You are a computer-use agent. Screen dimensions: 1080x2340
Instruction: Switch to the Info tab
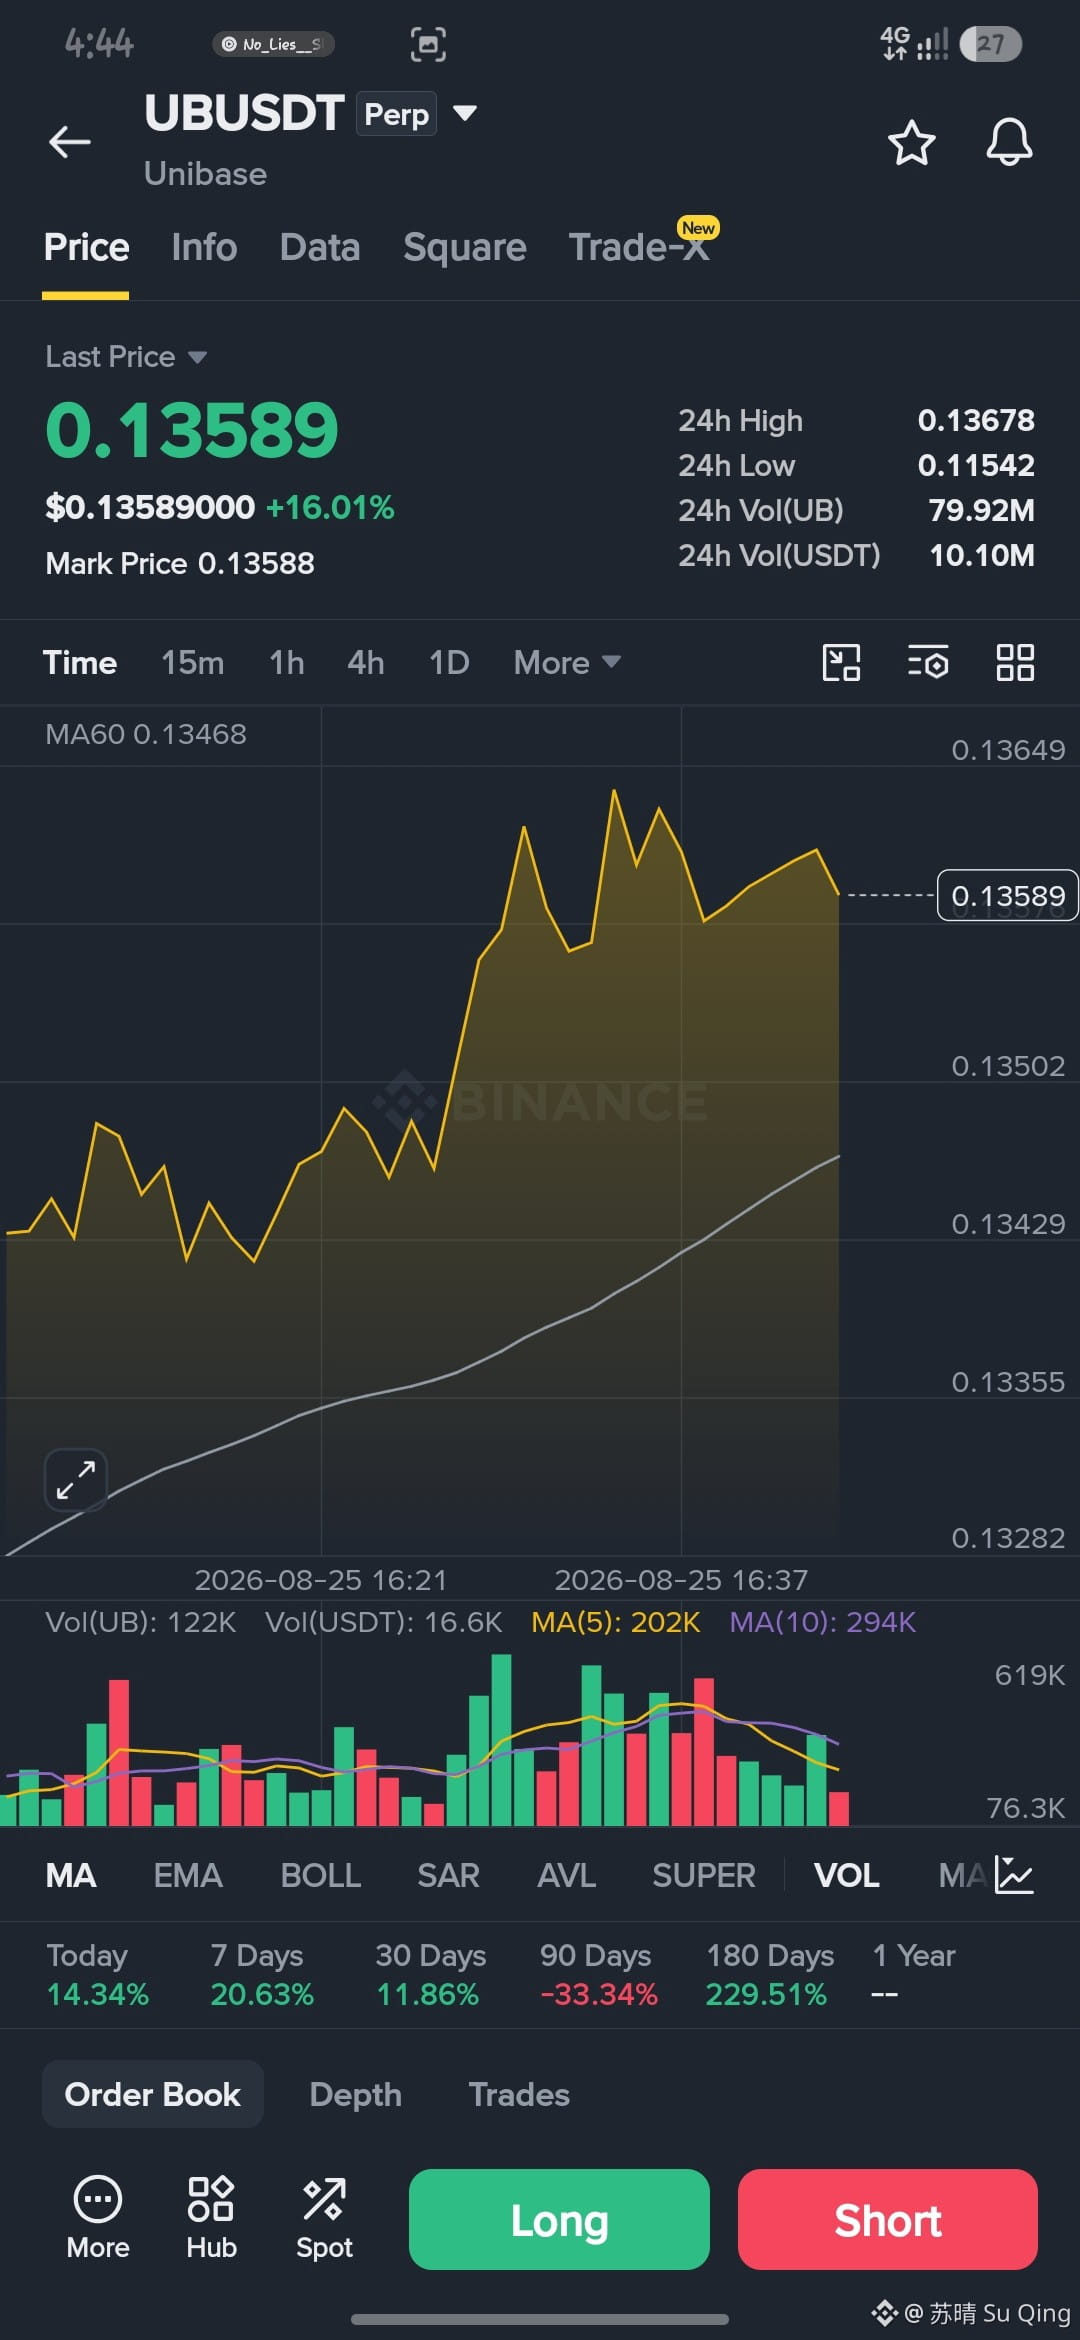tap(204, 247)
